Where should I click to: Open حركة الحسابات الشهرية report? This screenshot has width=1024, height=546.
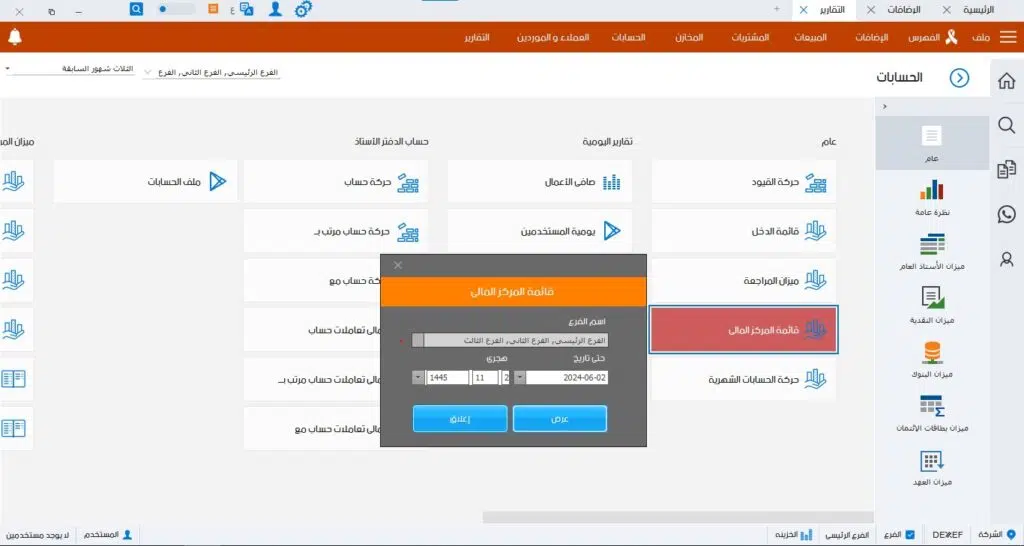coord(743,379)
